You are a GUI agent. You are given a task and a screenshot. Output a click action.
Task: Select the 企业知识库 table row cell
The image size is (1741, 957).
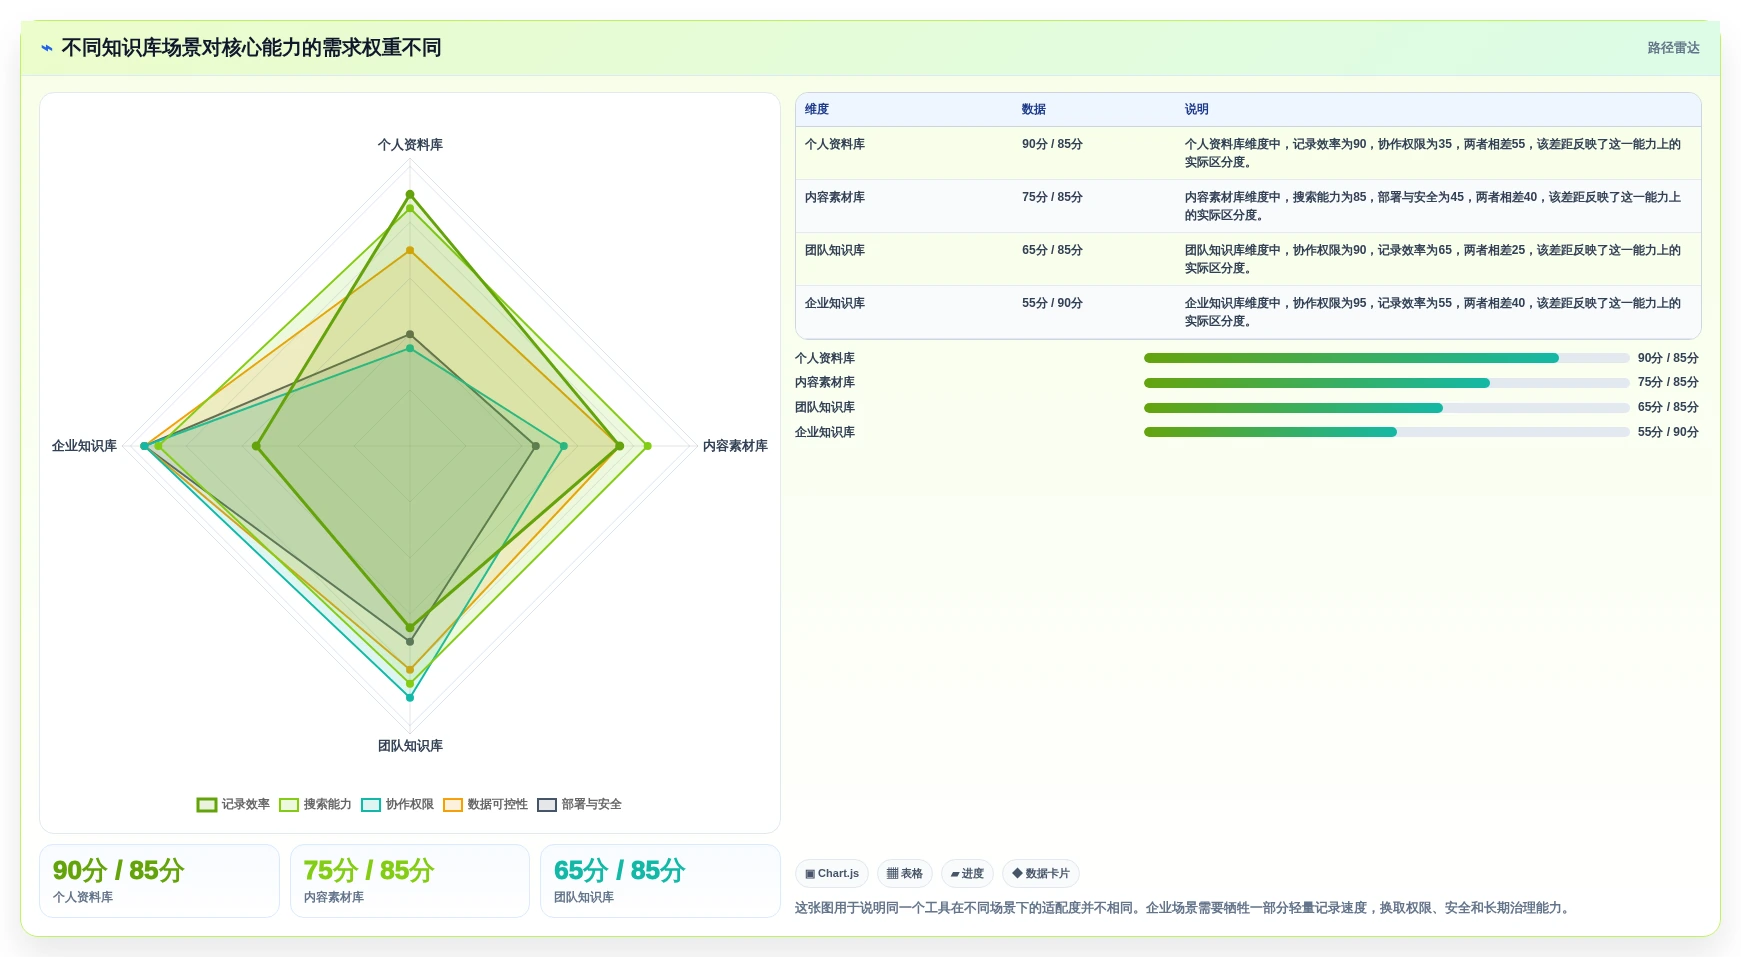(904, 312)
